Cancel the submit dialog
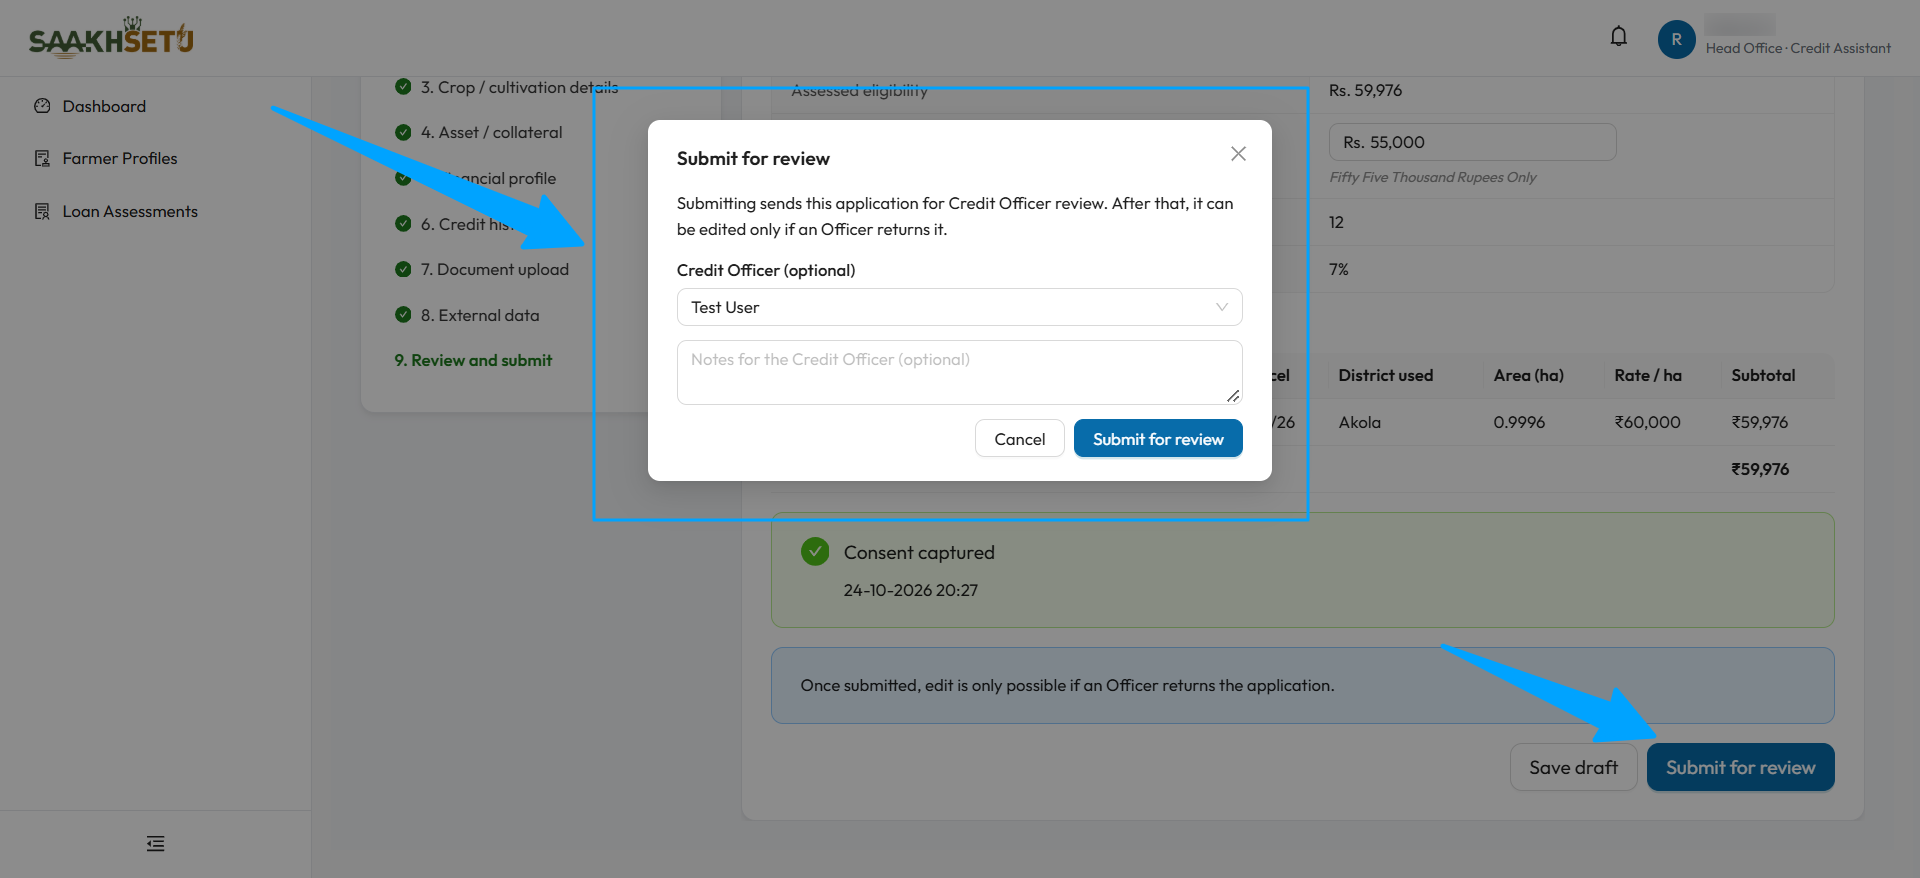 tap(1019, 439)
